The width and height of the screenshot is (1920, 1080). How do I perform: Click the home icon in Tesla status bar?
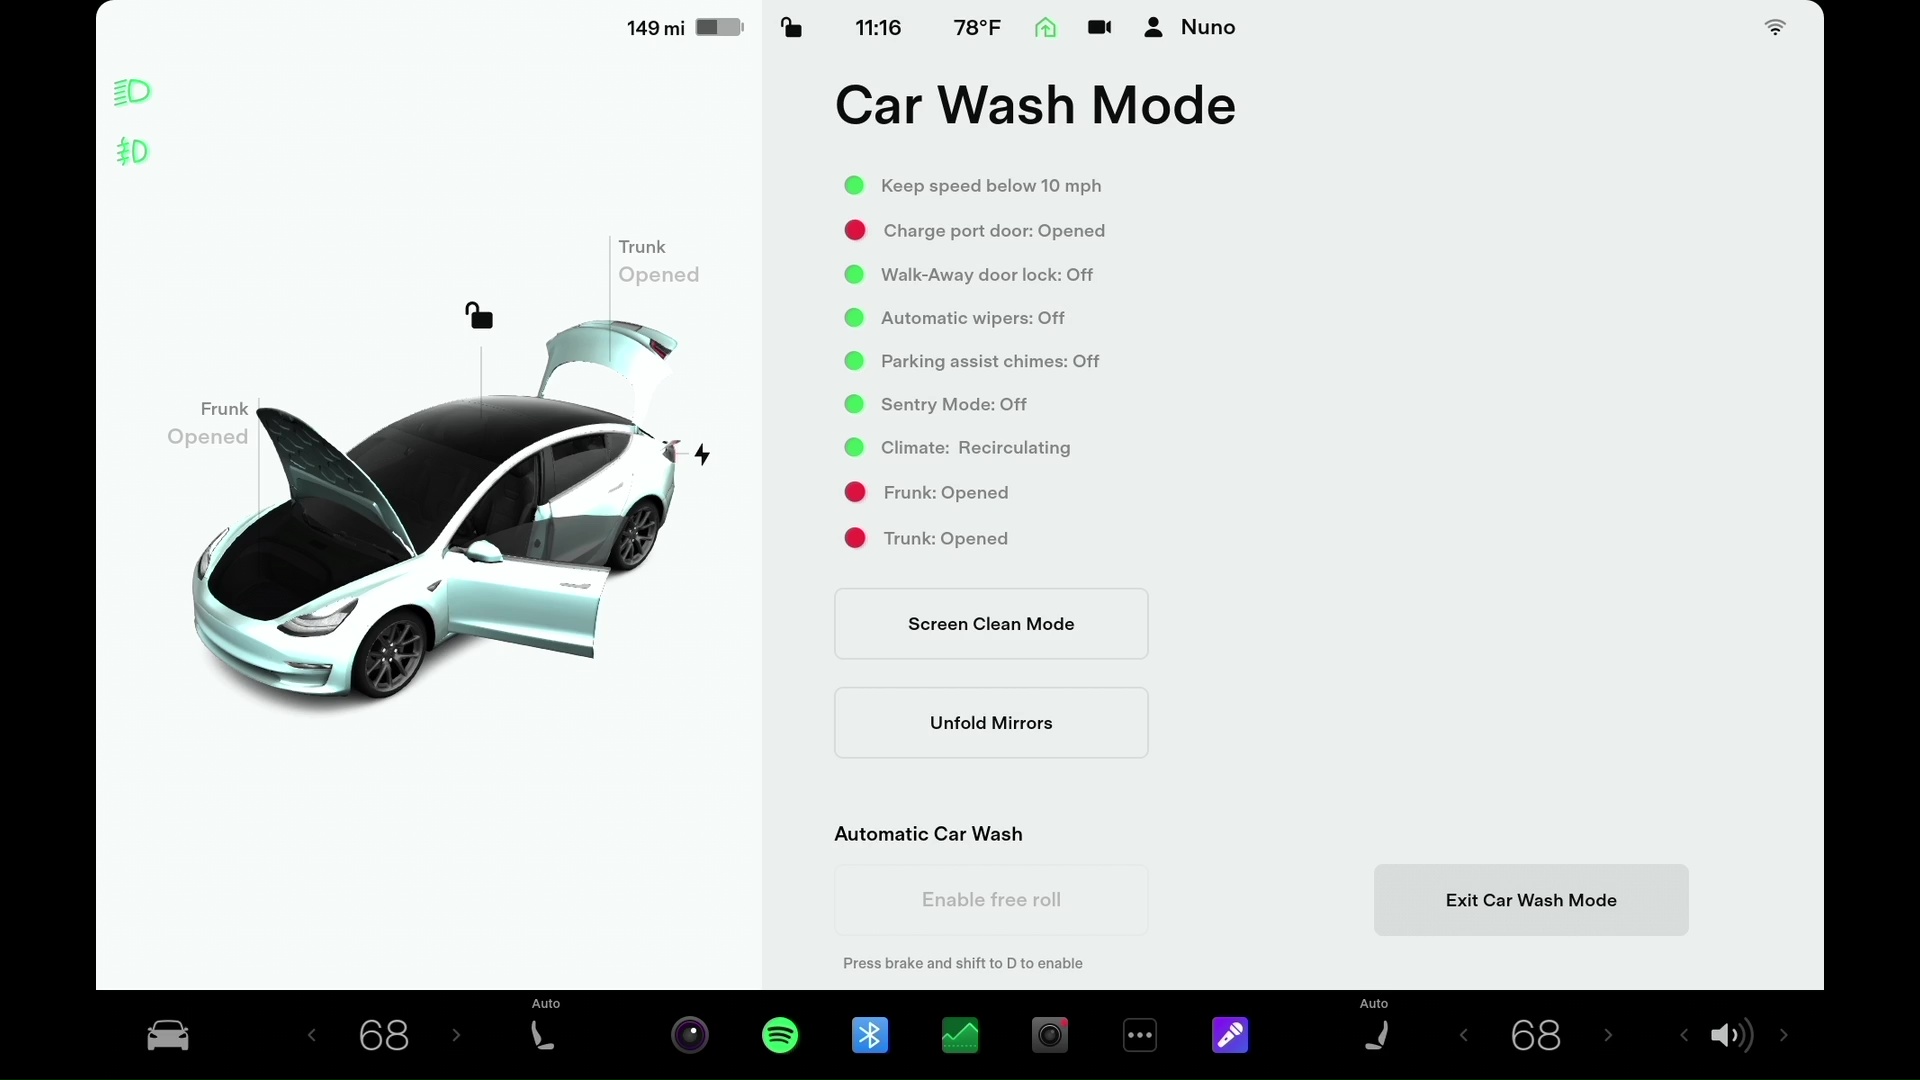coord(1046,28)
